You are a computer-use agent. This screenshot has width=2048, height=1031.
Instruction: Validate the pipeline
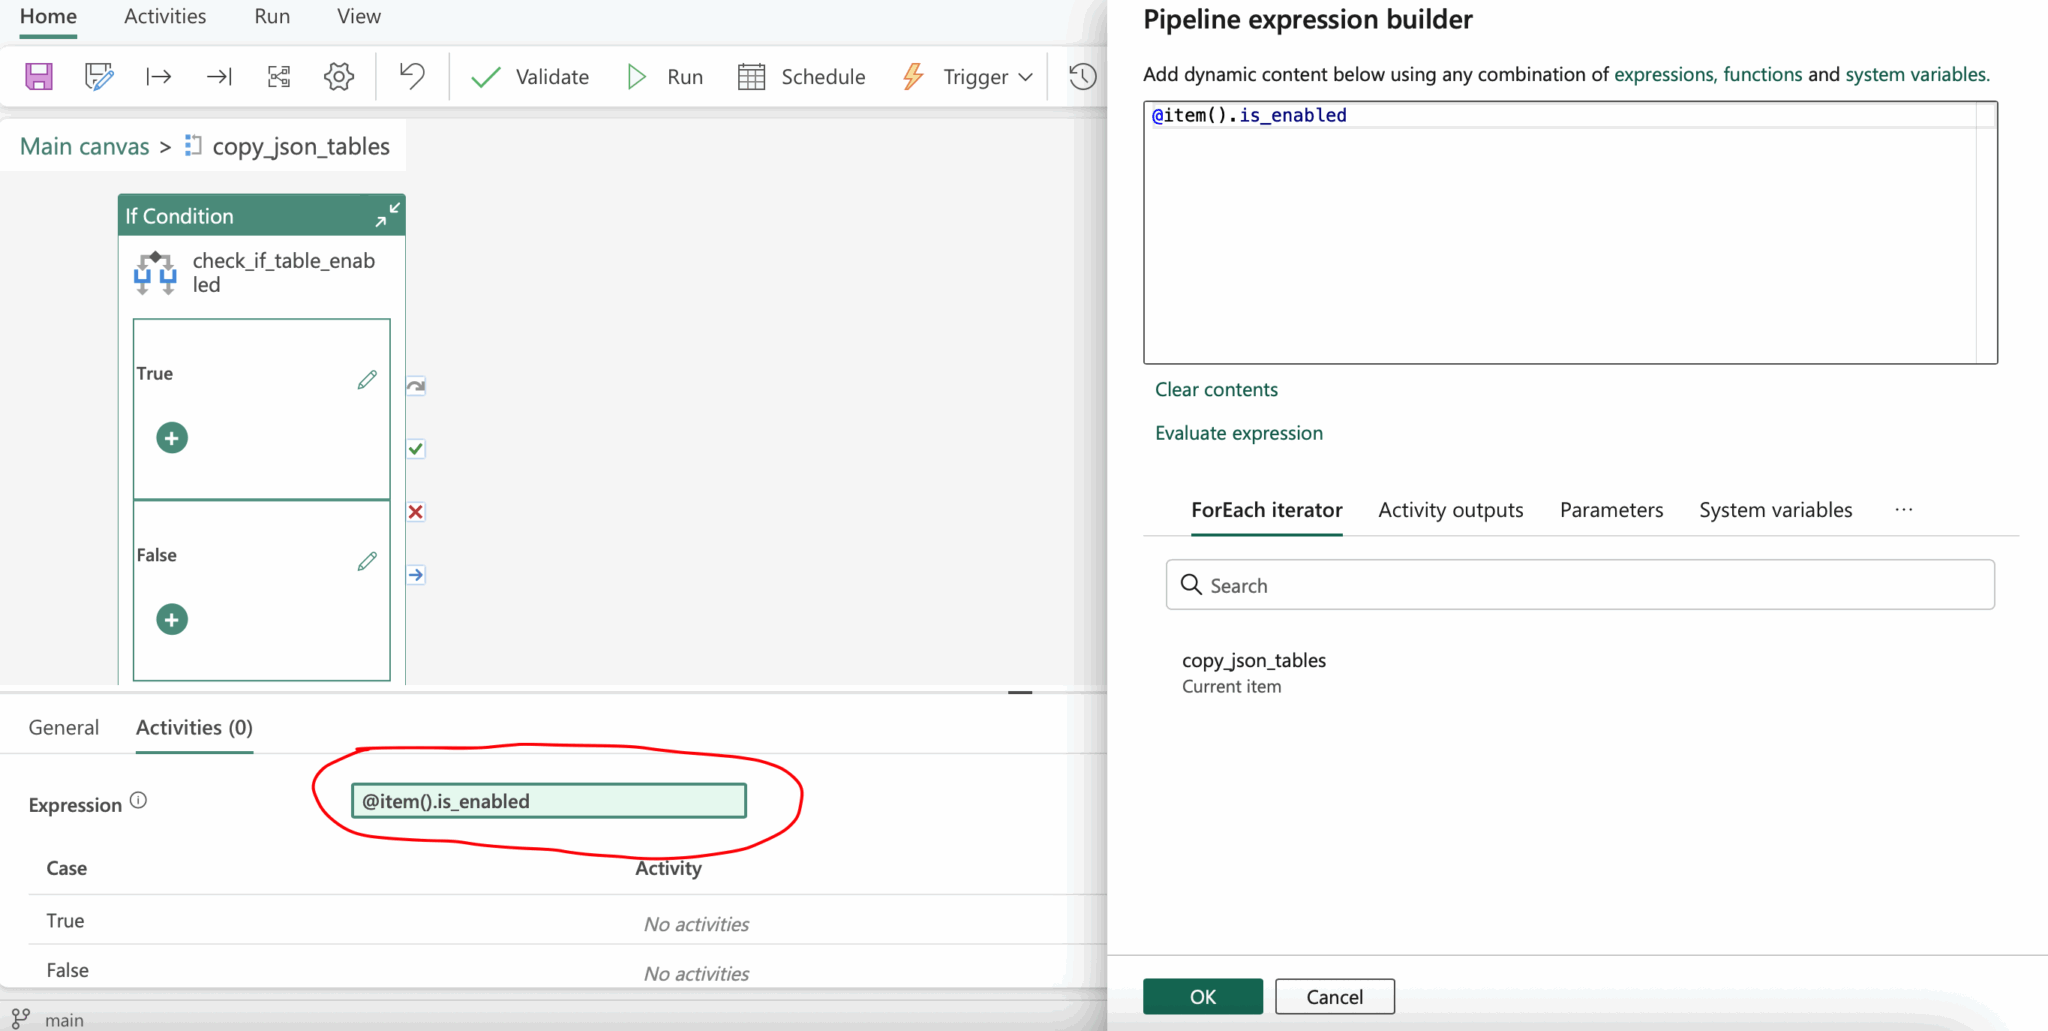click(x=530, y=77)
